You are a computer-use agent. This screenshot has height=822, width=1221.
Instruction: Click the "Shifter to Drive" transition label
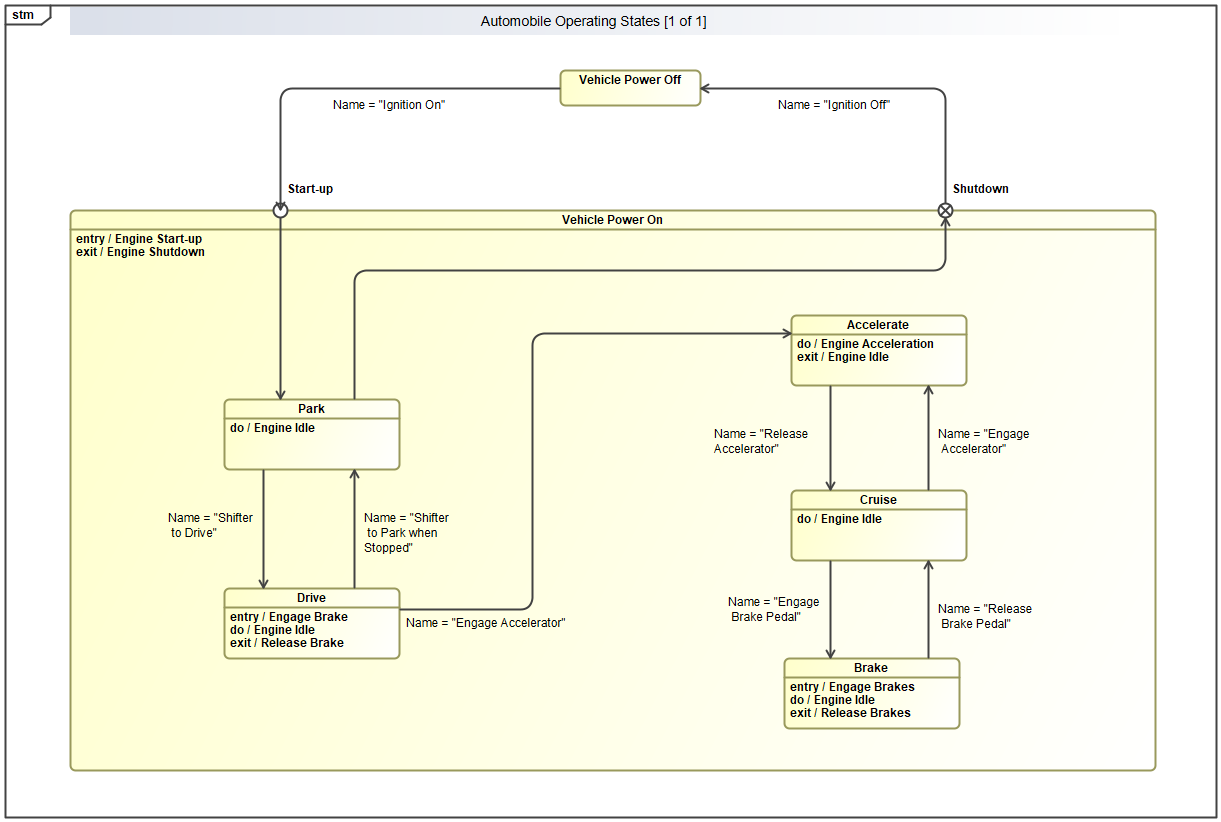coord(210,526)
